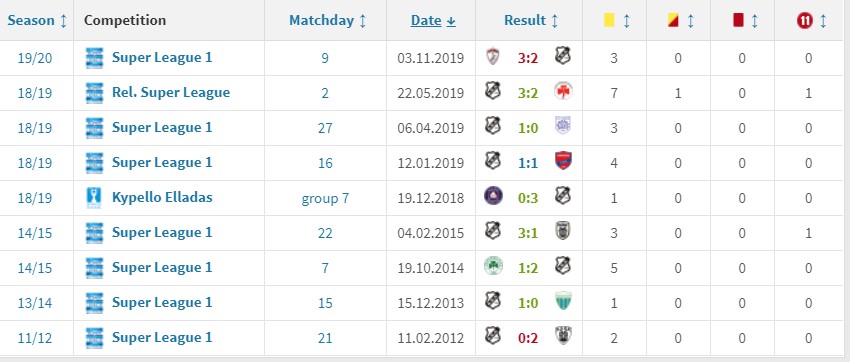Screen dimensions: 850x362
Task: Sort by red card icon column
Action: pyautogui.click(x=745, y=21)
